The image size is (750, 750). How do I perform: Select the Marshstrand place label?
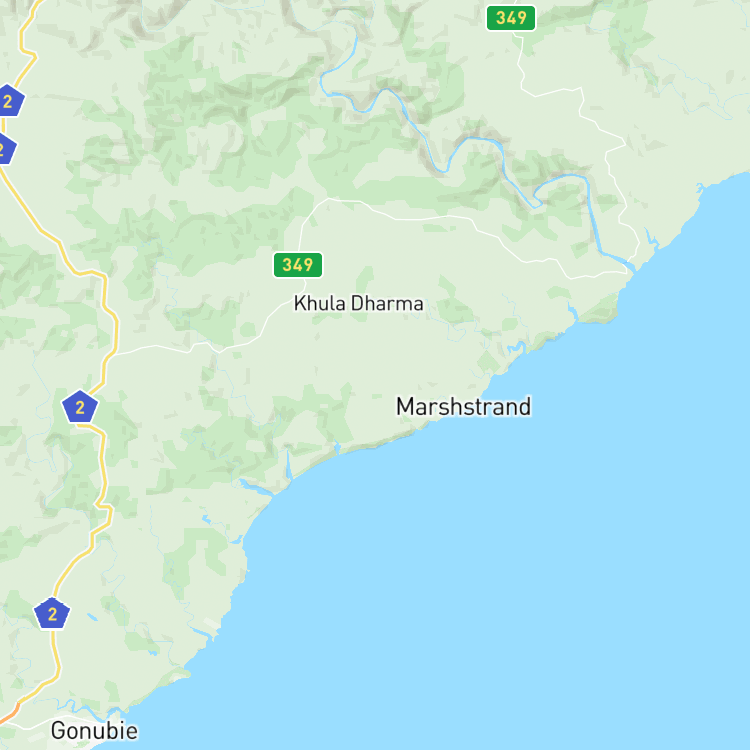463,407
